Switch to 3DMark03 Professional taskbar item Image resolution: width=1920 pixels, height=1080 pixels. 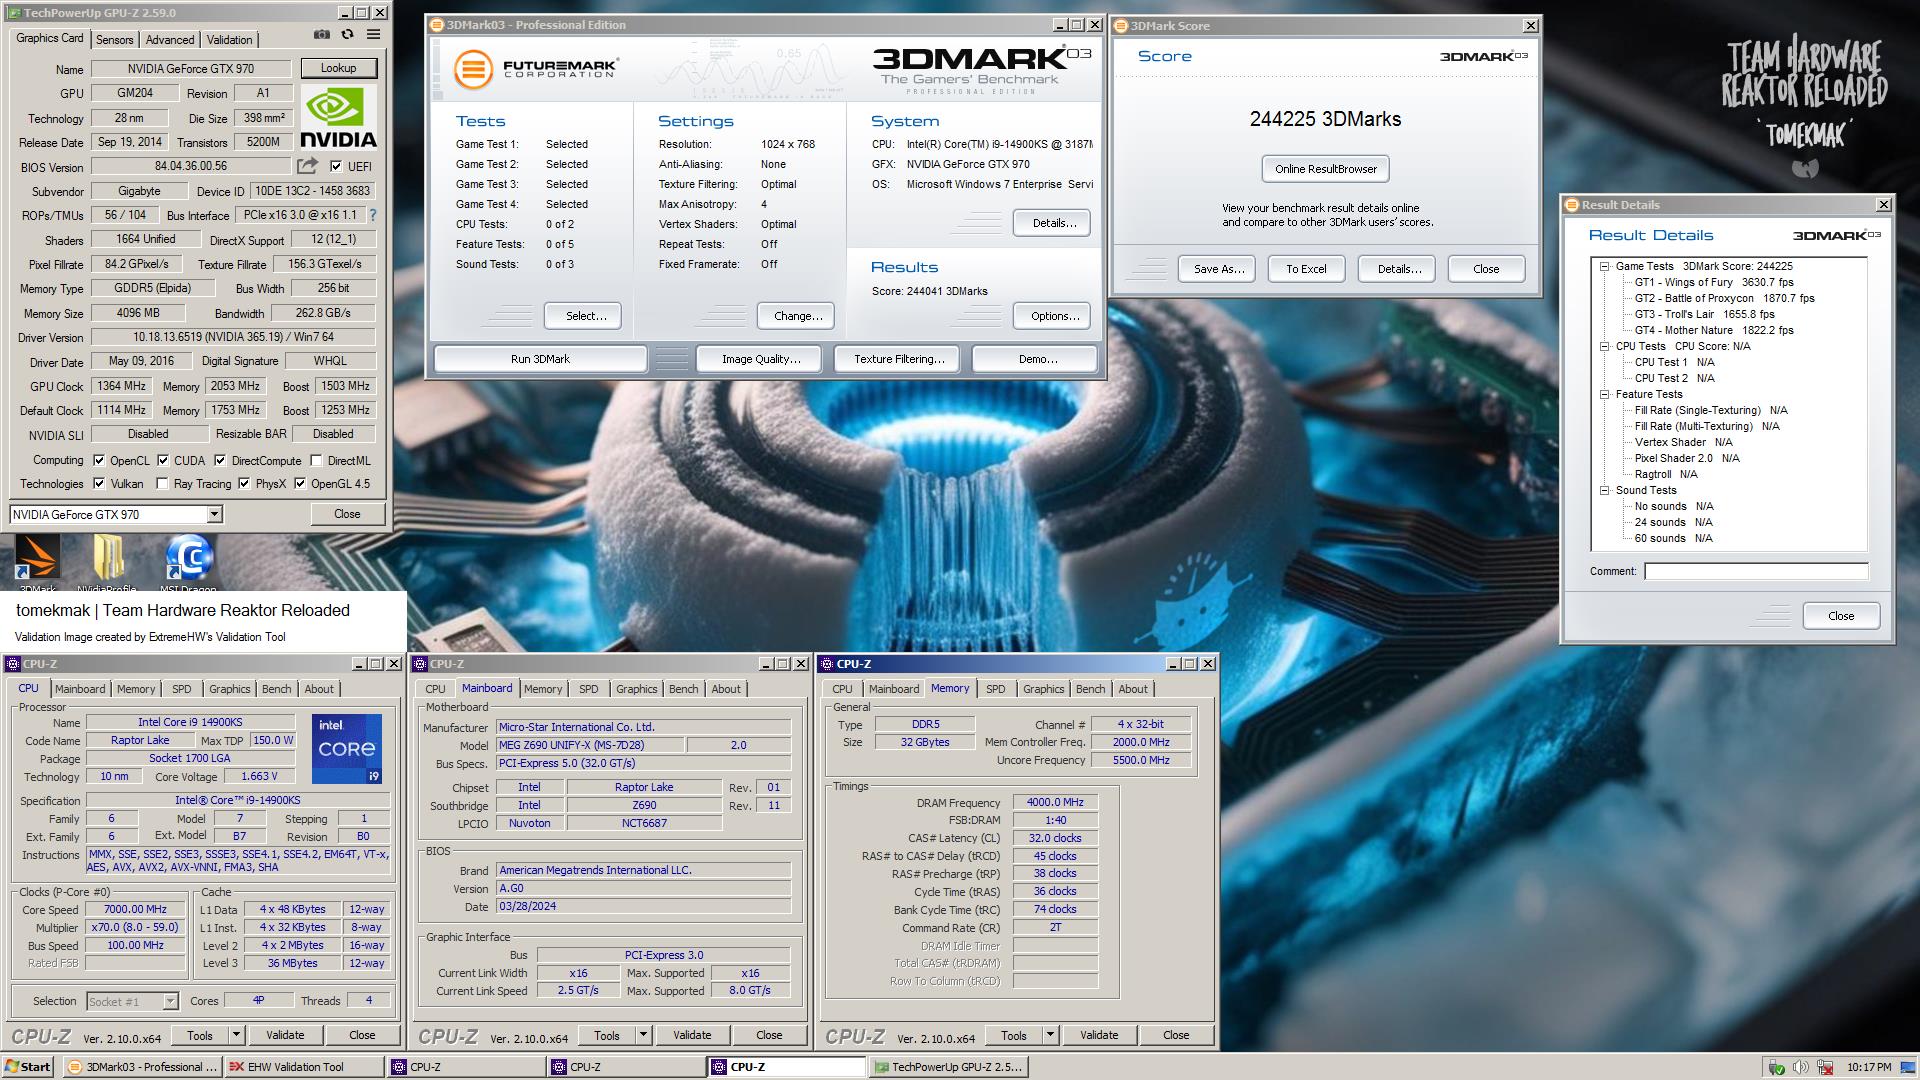click(141, 1067)
